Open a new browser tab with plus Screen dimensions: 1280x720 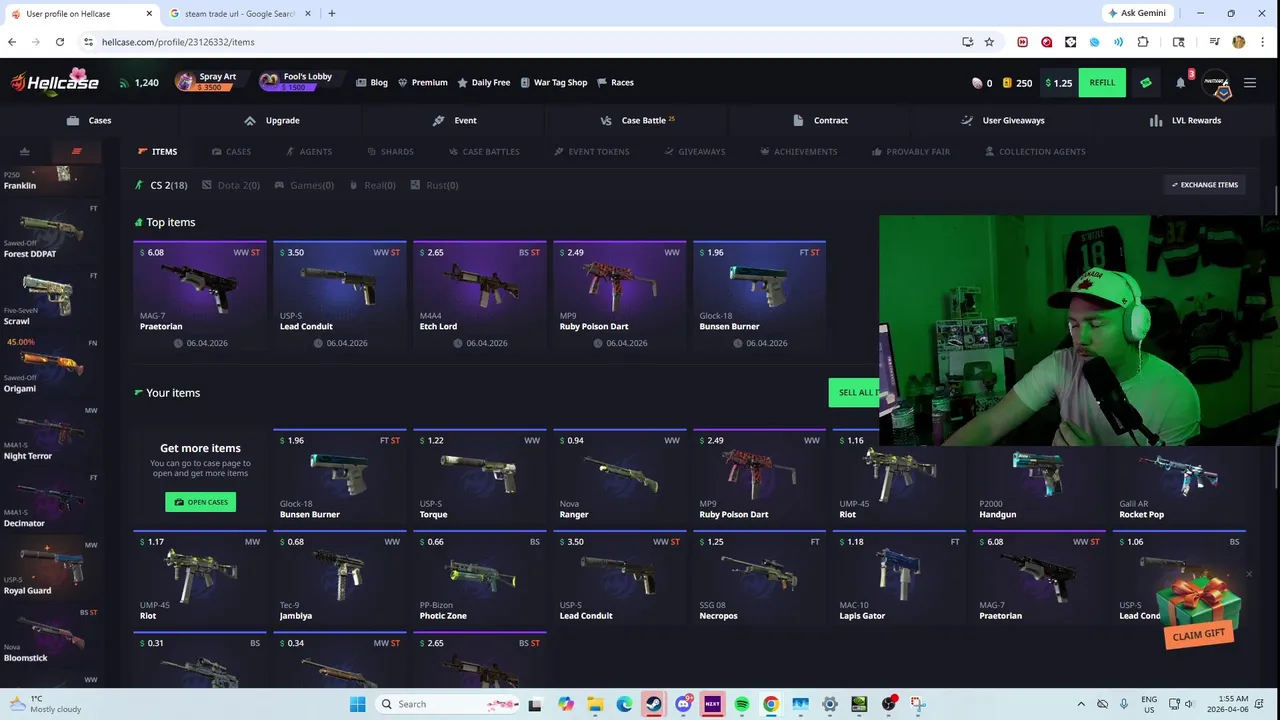[332, 13]
